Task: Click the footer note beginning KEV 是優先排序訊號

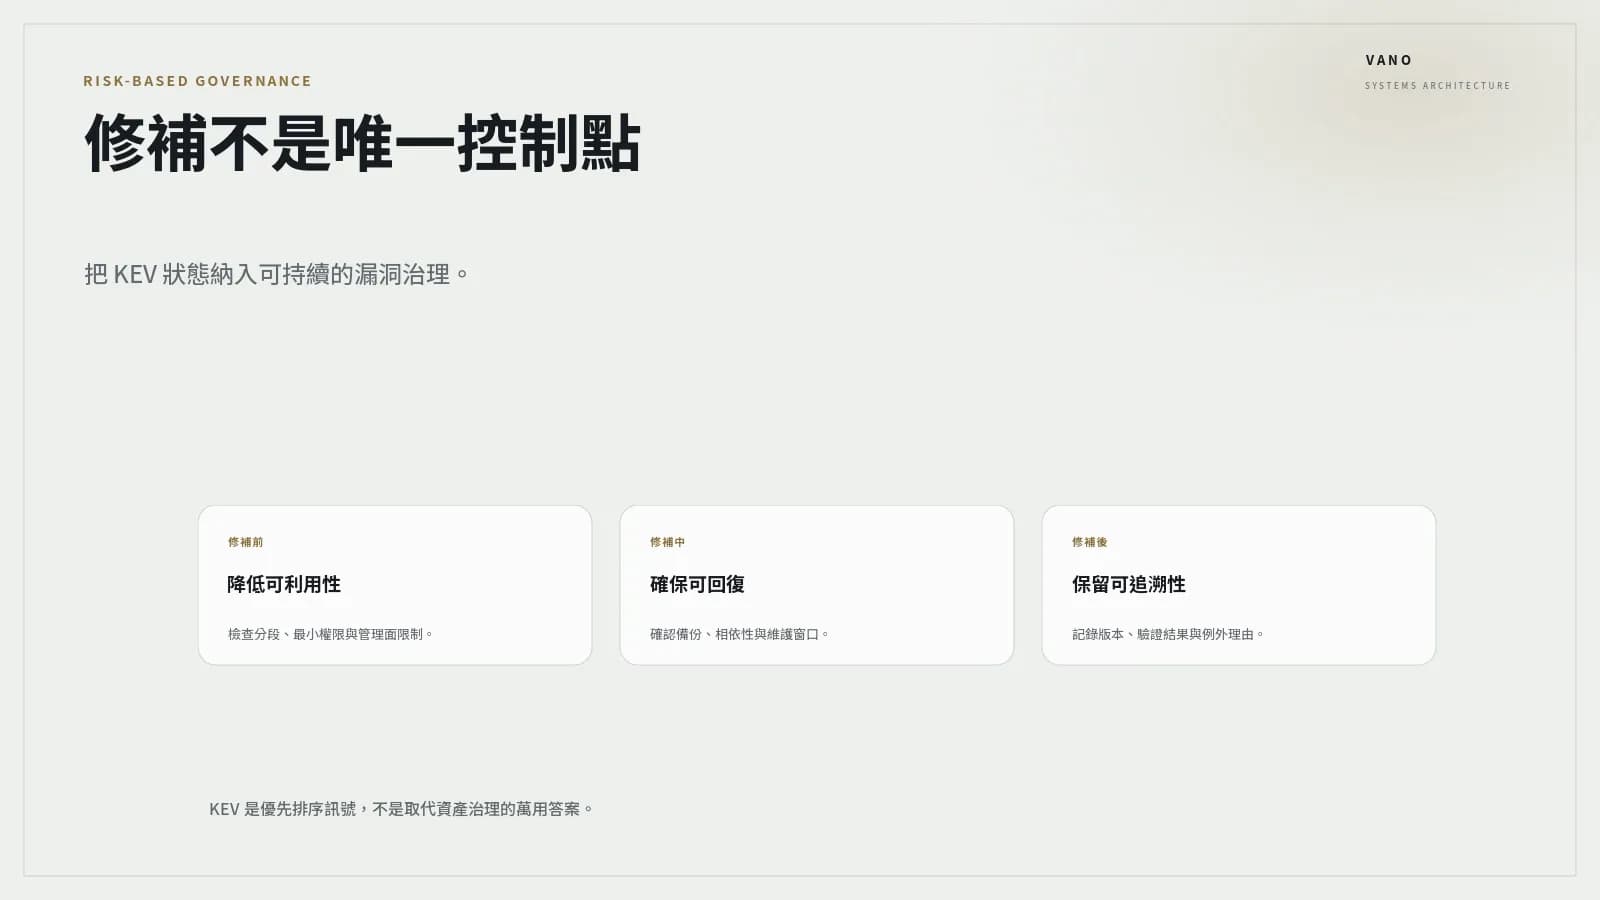Action: [x=400, y=809]
